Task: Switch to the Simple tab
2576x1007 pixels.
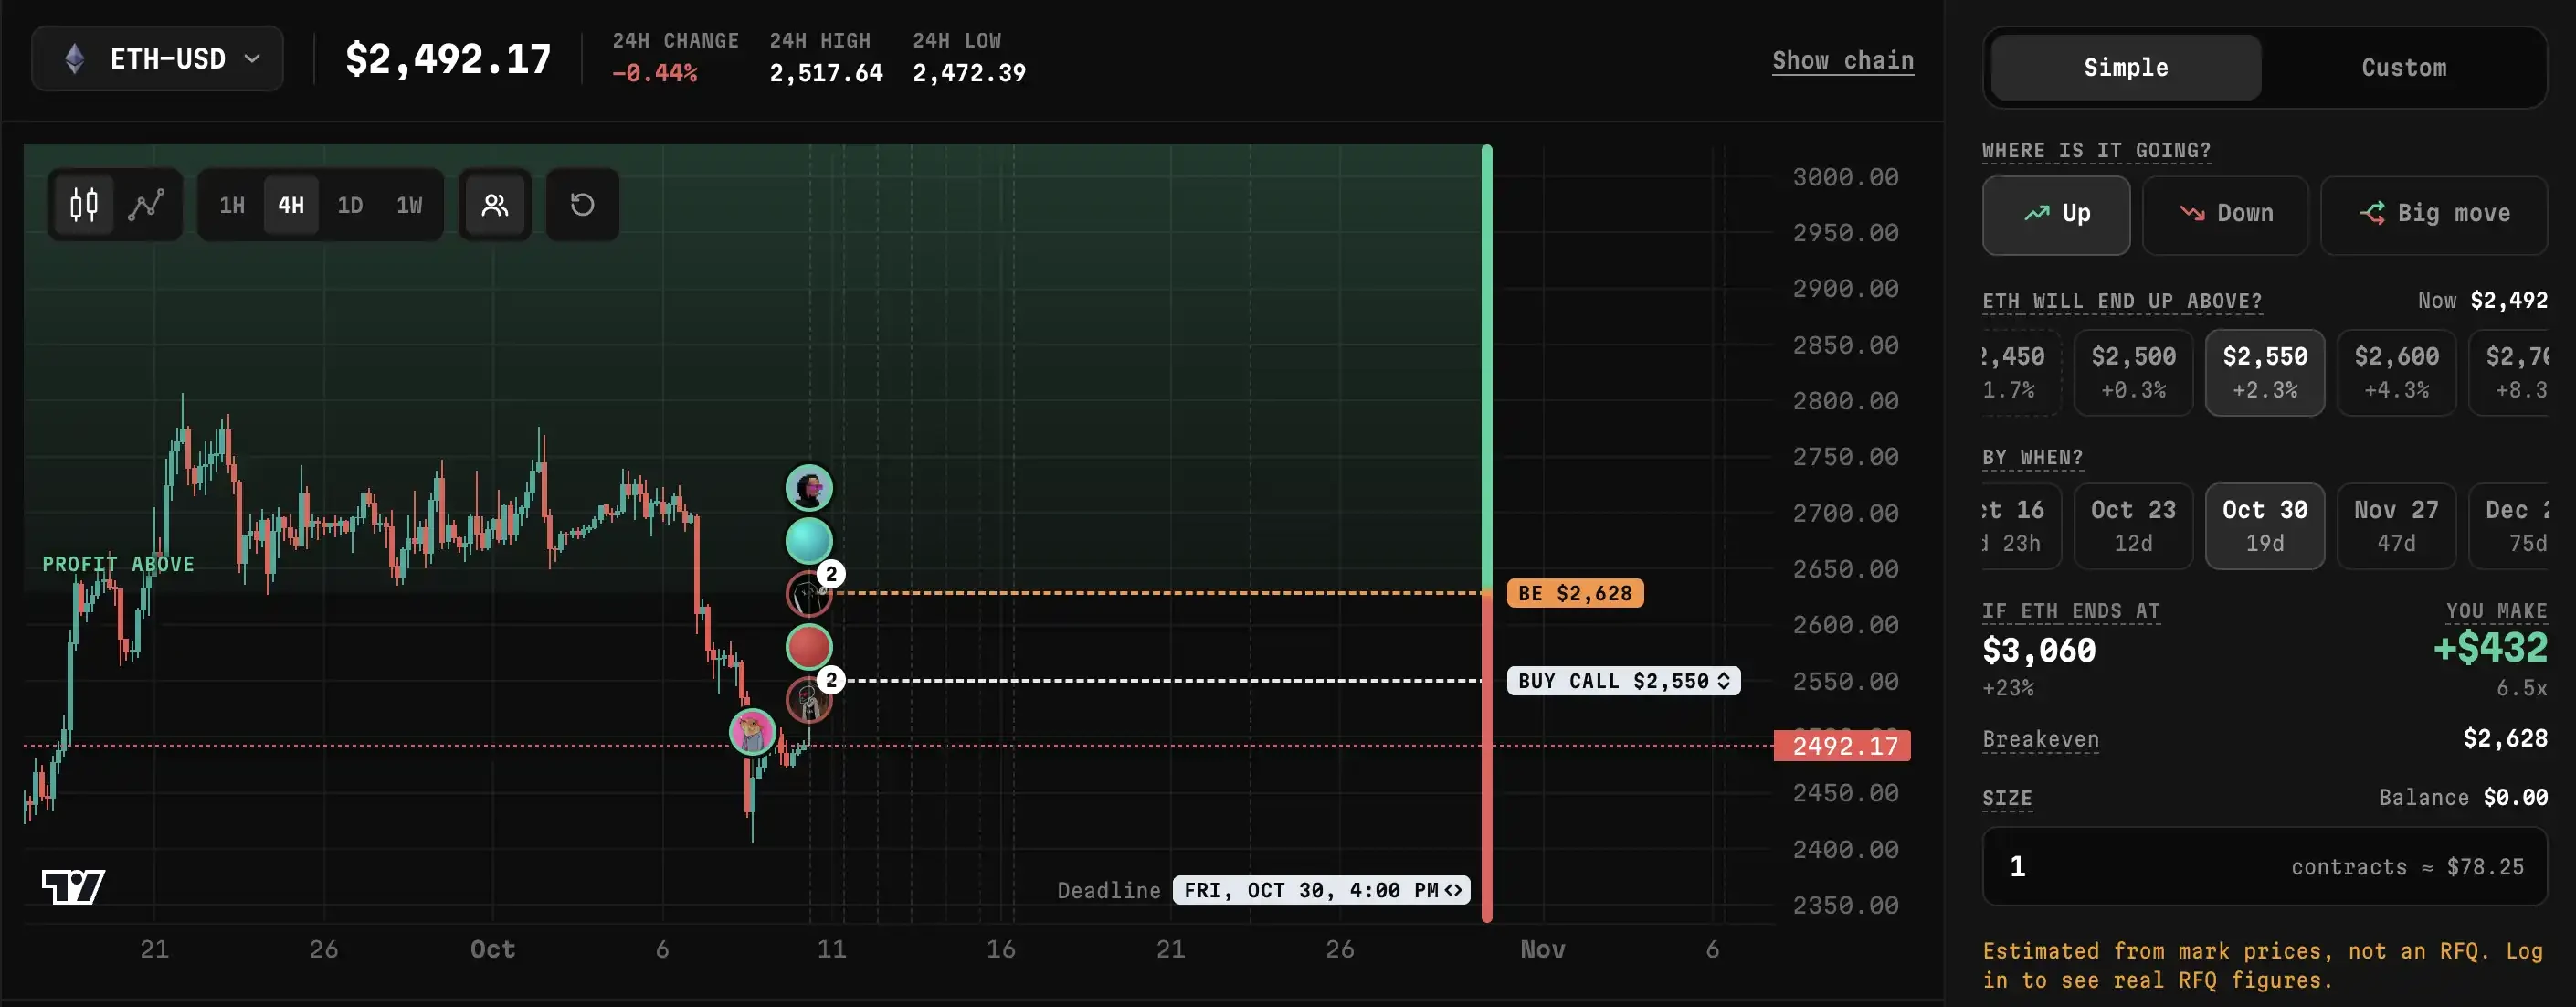Action: (2126, 68)
